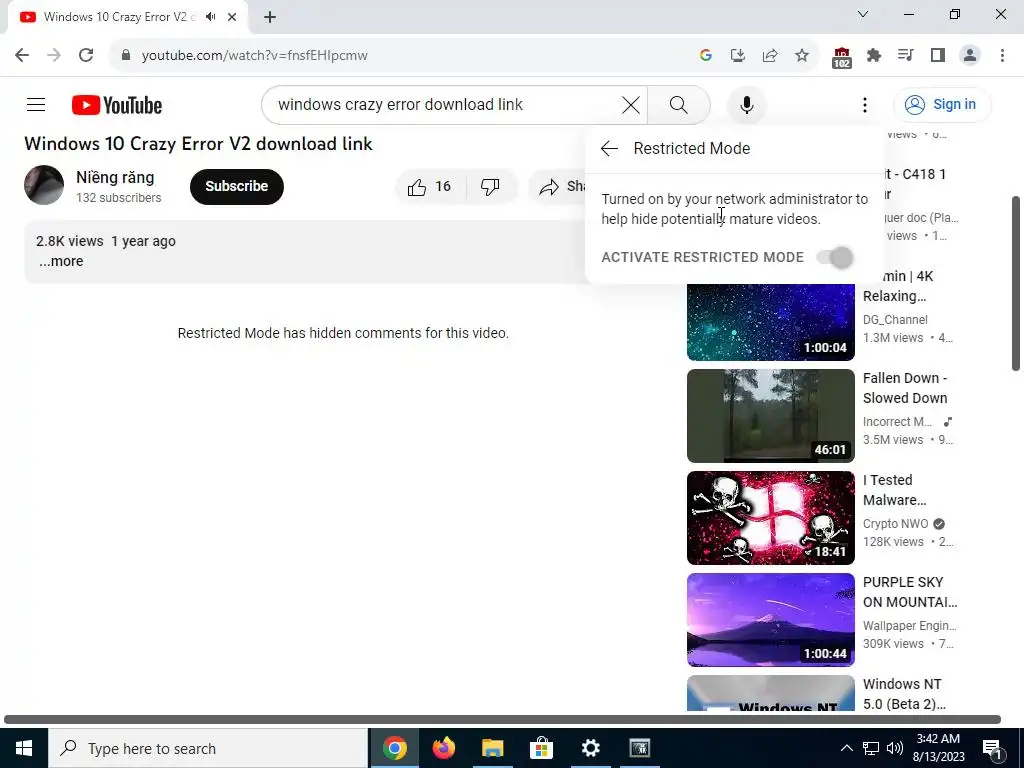Open the extension with 102 badge
1024x768 pixels.
(x=842, y=57)
